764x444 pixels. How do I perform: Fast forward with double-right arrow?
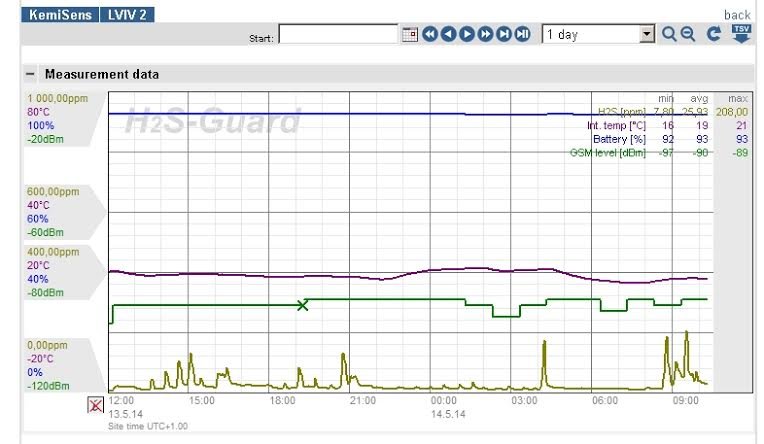point(485,34)
